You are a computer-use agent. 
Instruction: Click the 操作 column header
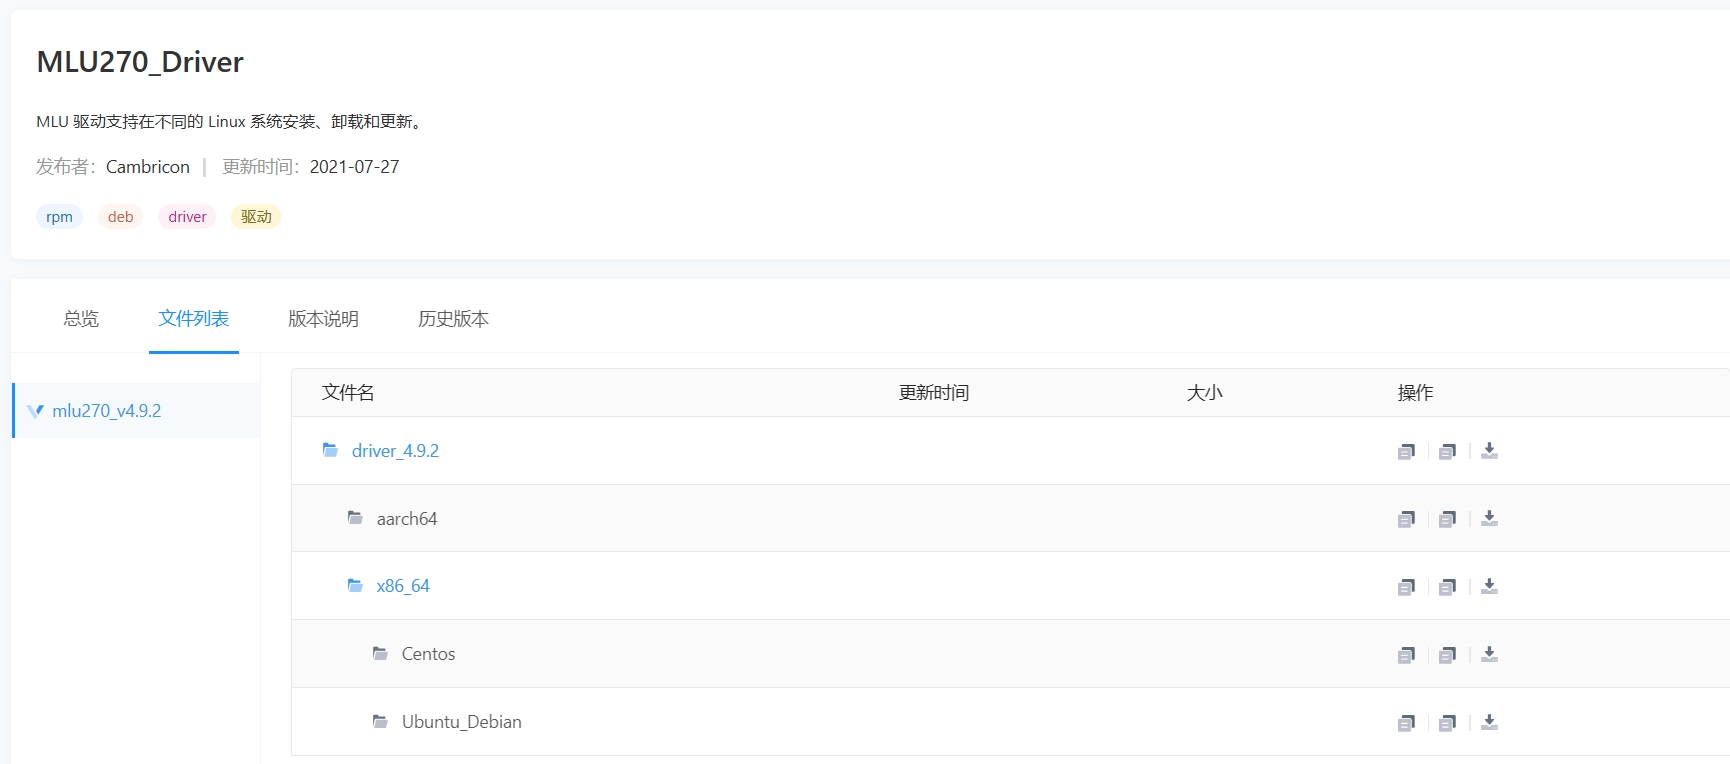1415,393
